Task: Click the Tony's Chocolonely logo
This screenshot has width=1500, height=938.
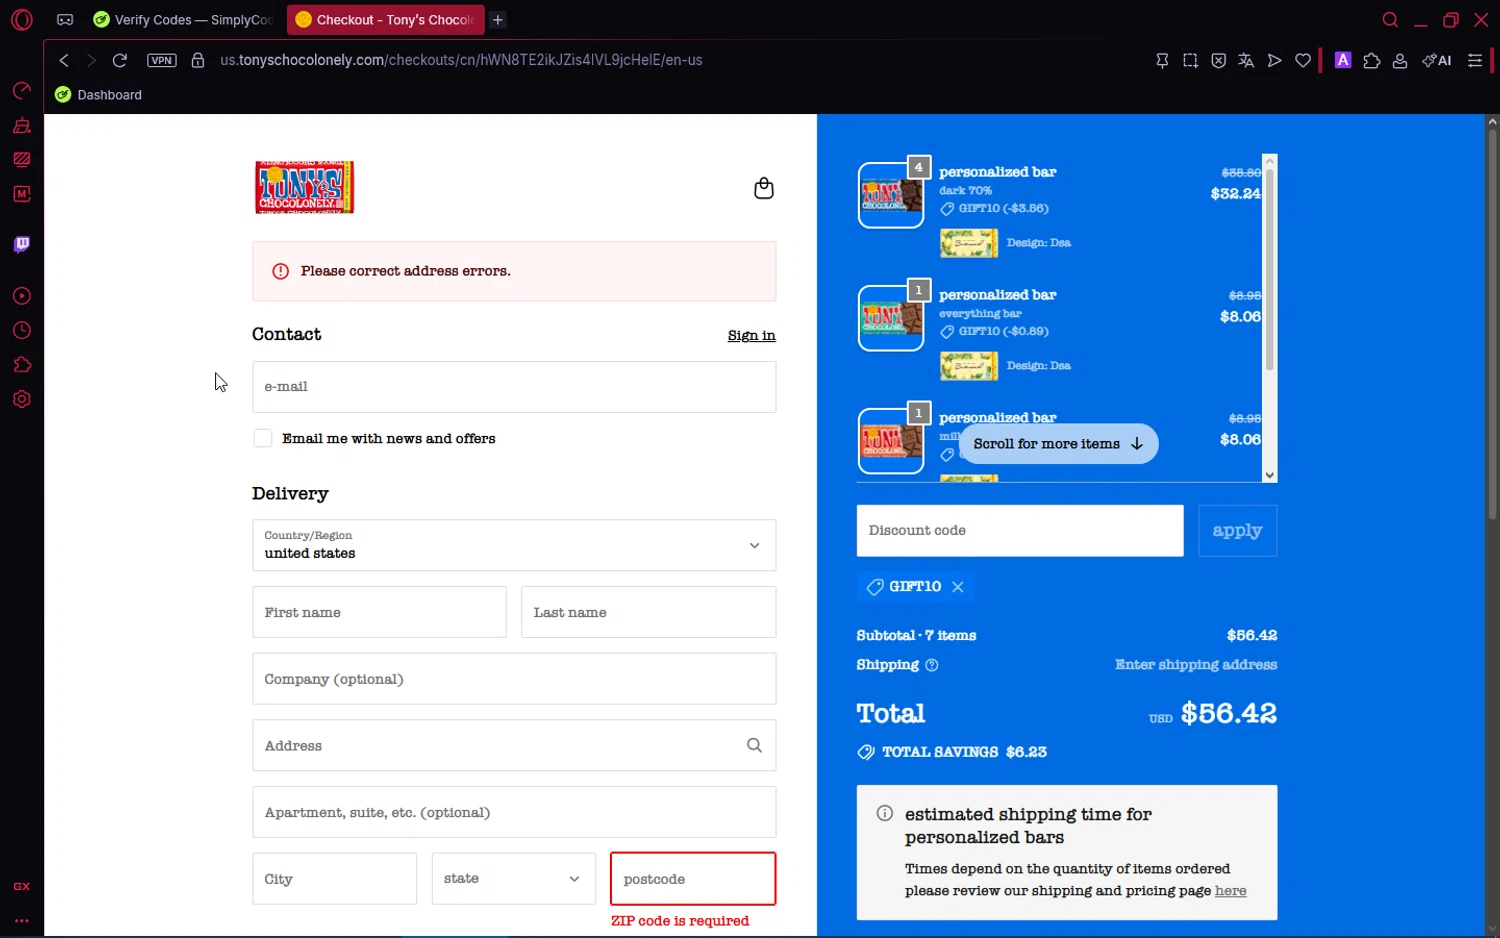Action: click(x=305, y=187)
